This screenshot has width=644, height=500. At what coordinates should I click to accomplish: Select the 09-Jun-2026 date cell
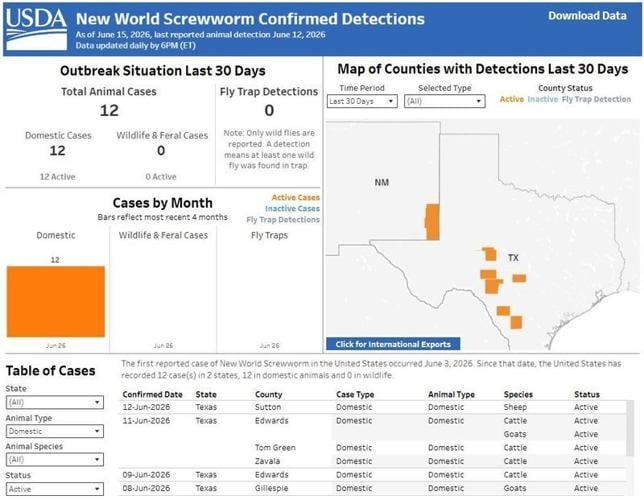[146, 475]
